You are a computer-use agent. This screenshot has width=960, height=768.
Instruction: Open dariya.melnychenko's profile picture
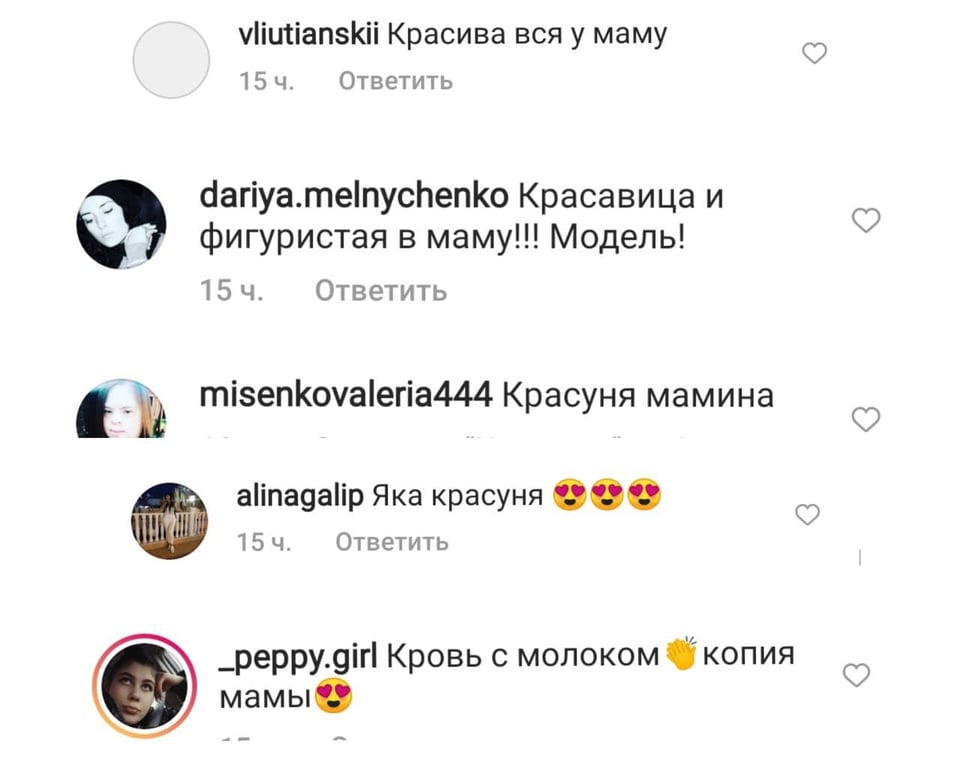121,224
